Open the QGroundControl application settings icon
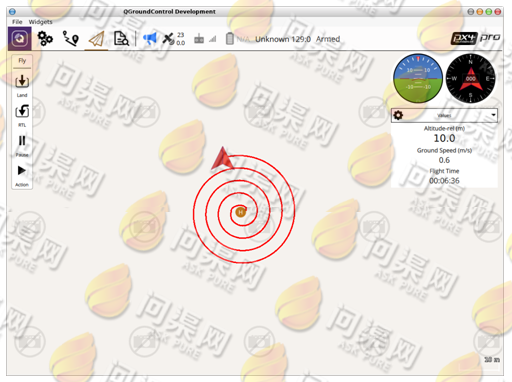The height and width of the screenshot is (382, 512). (x=20, y=39)
